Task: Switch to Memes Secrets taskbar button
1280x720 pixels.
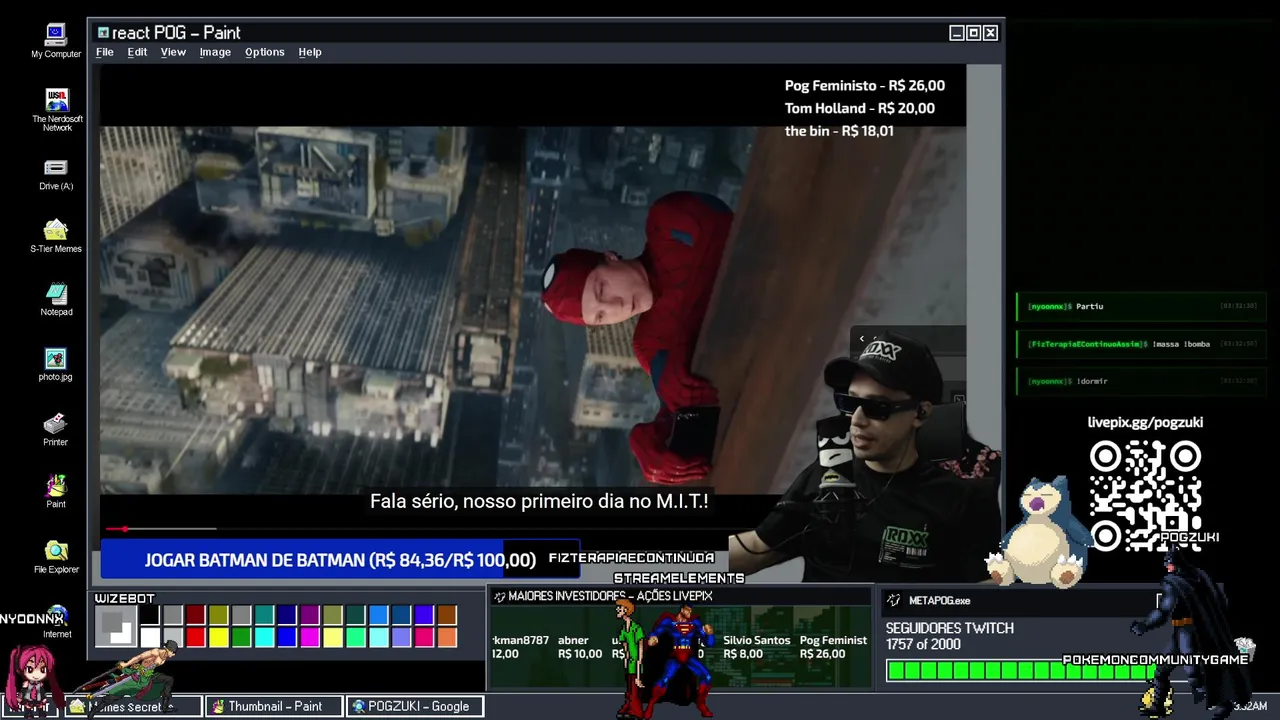Action: pos(133,706)
